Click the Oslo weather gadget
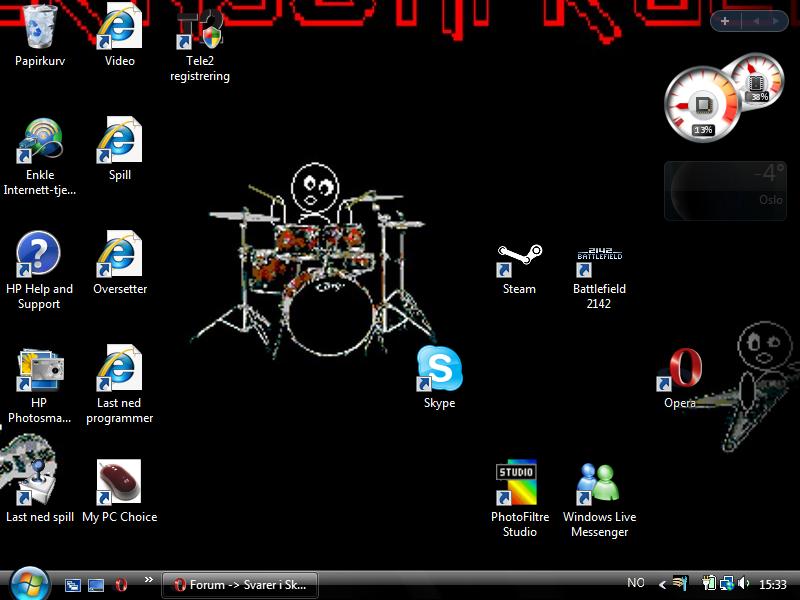The height and width of the screenshot is (600, 800). [x=725, y=191]
